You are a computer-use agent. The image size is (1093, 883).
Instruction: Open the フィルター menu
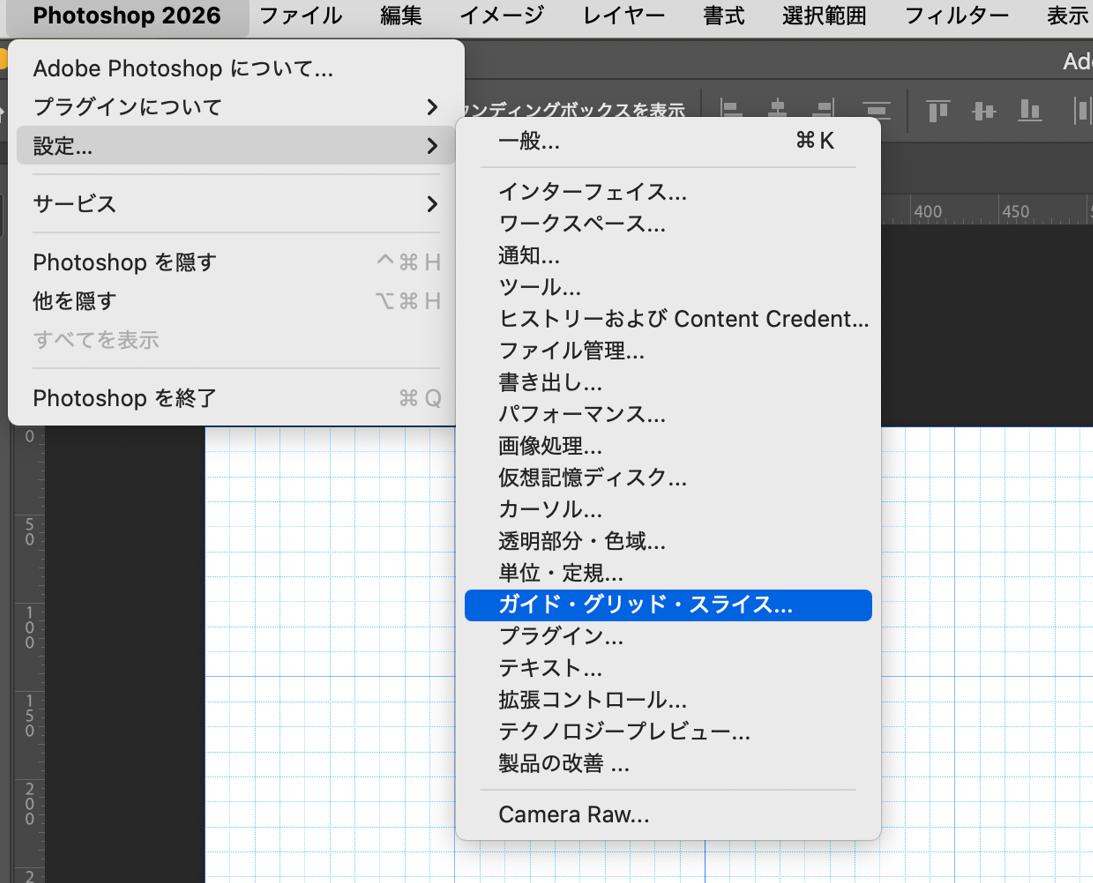pos(956,15)
